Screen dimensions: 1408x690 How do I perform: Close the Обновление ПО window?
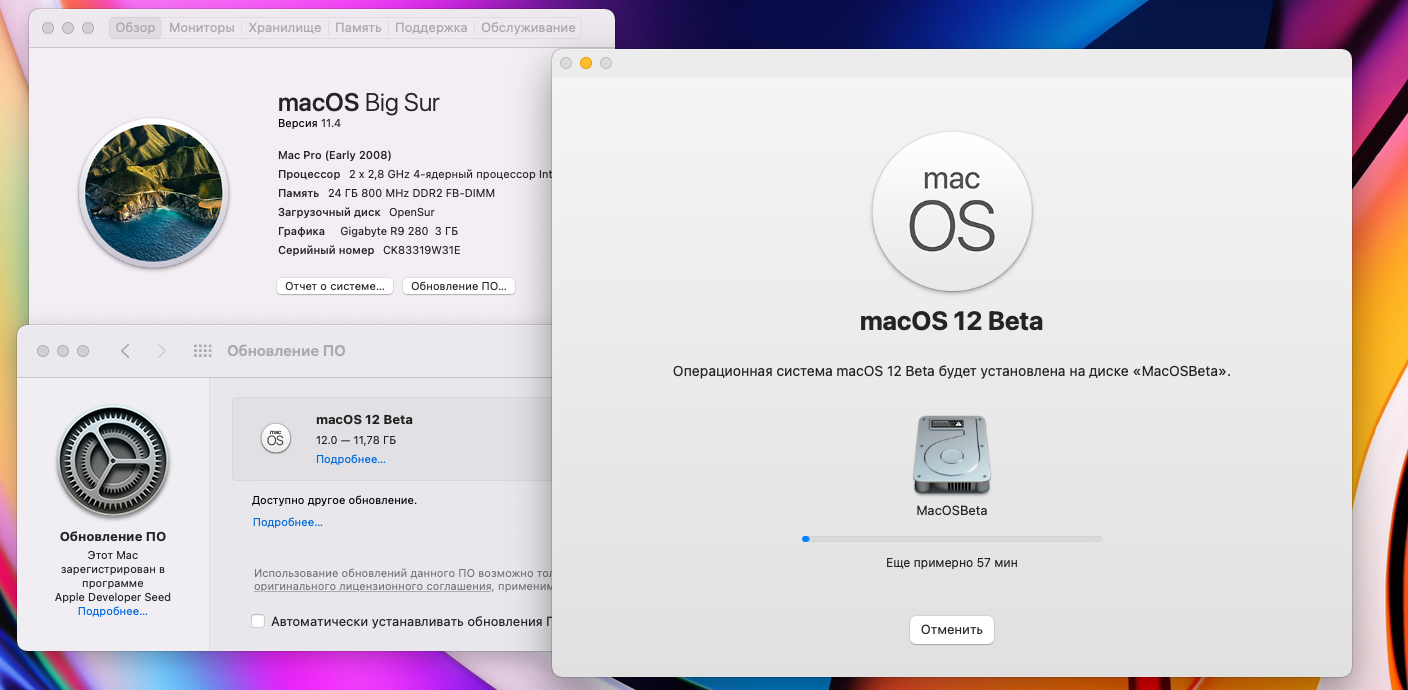43,351
